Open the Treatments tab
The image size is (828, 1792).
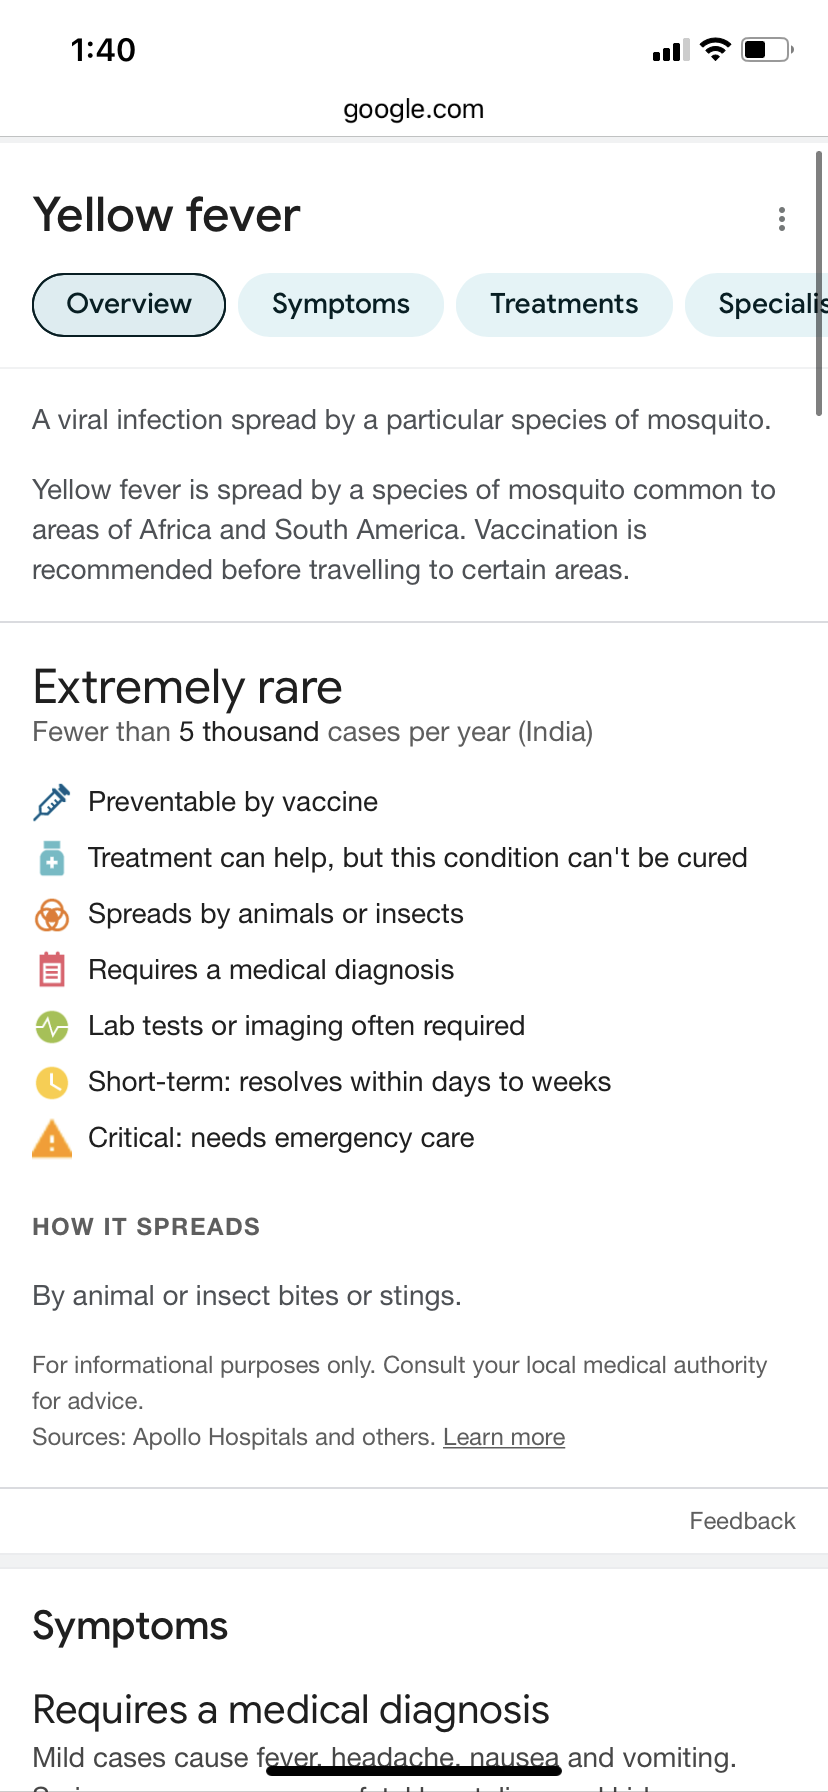564,305
